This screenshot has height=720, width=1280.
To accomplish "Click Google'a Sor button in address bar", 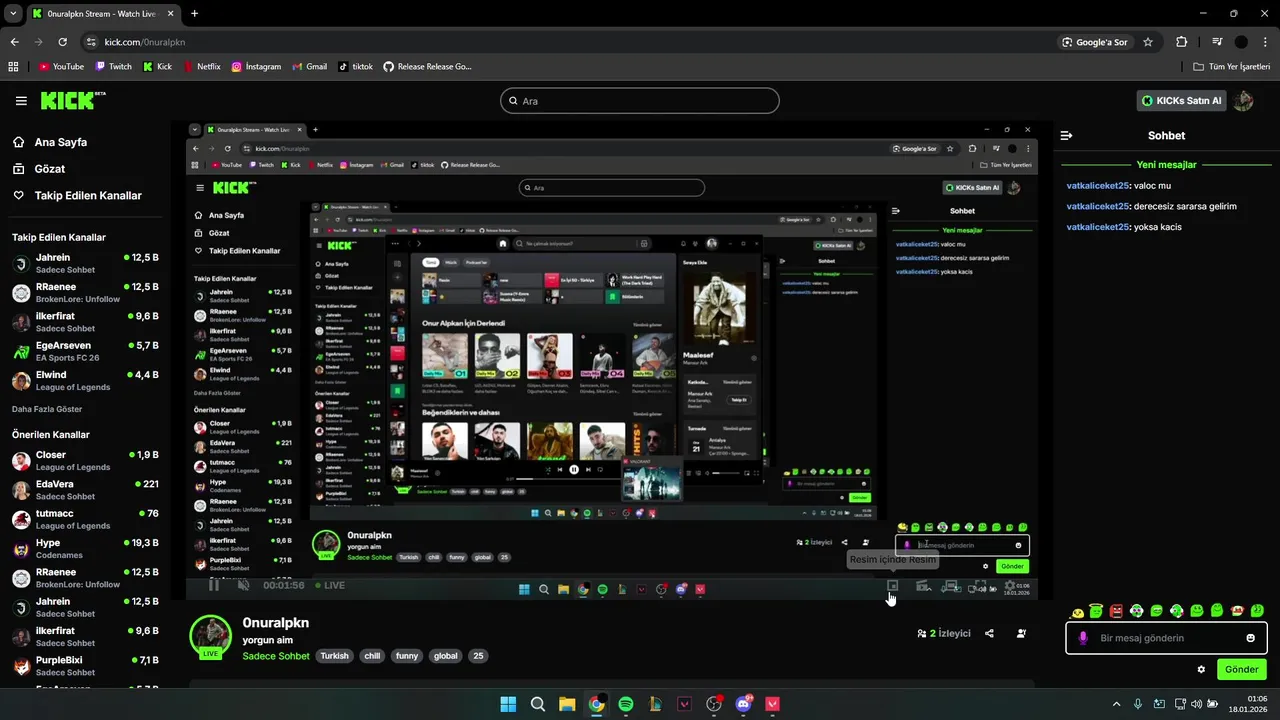I will coord(1096,42).
